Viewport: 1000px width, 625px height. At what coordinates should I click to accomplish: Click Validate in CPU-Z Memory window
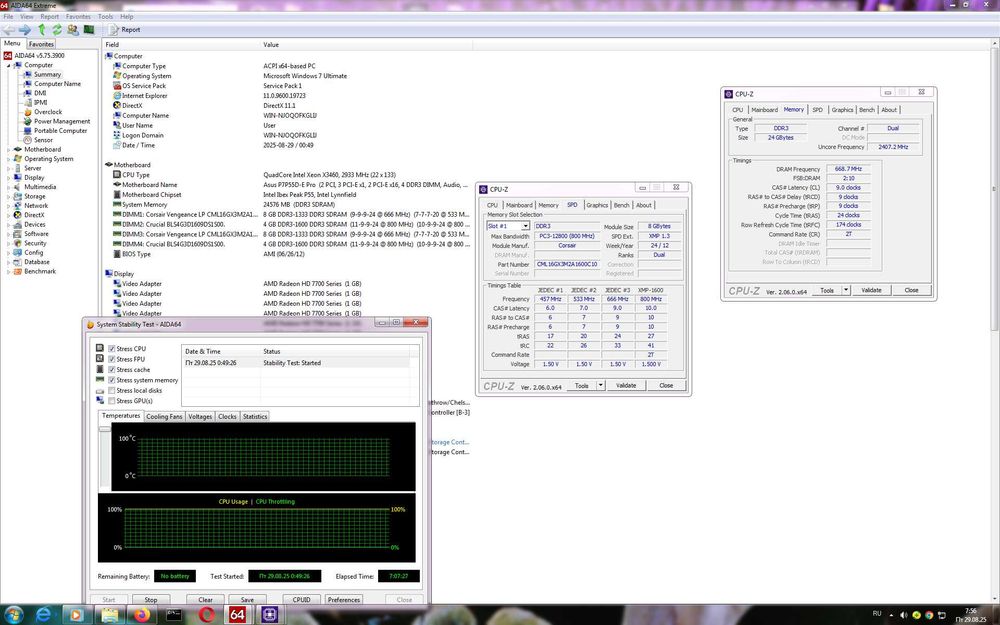click(x=871, y=290)
